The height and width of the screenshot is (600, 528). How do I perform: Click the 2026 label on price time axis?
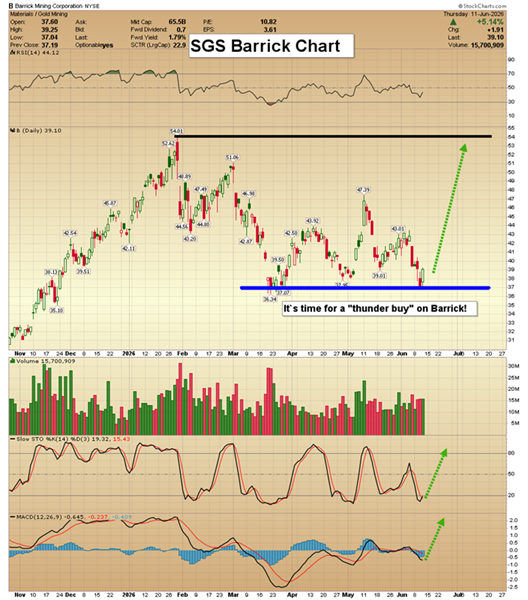click(x=129, y=354)
